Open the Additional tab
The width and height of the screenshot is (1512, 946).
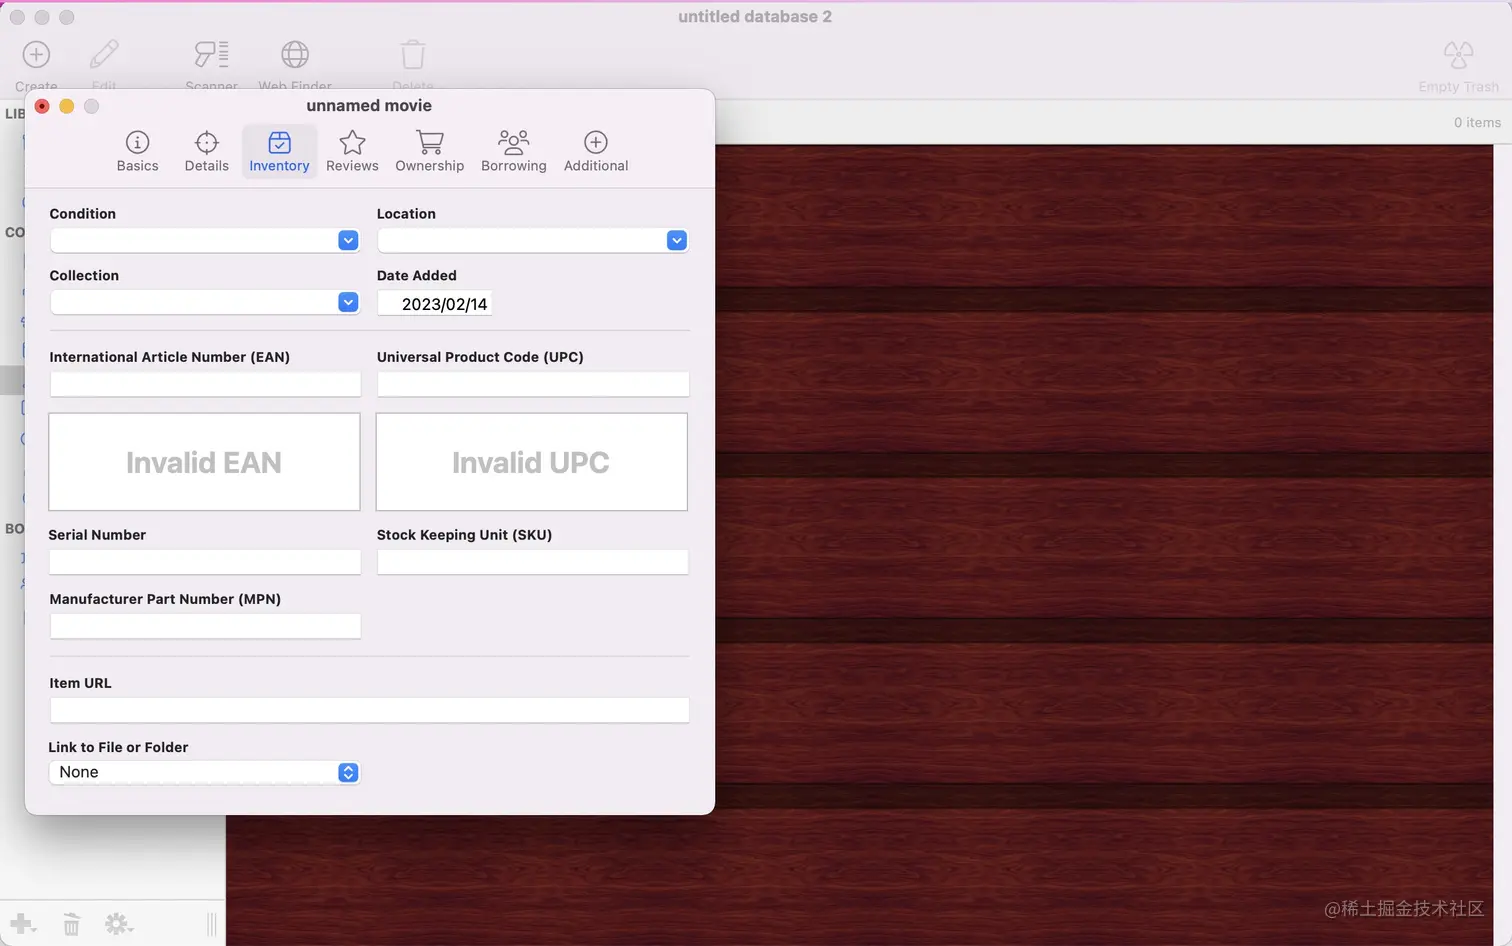[596, 152]
